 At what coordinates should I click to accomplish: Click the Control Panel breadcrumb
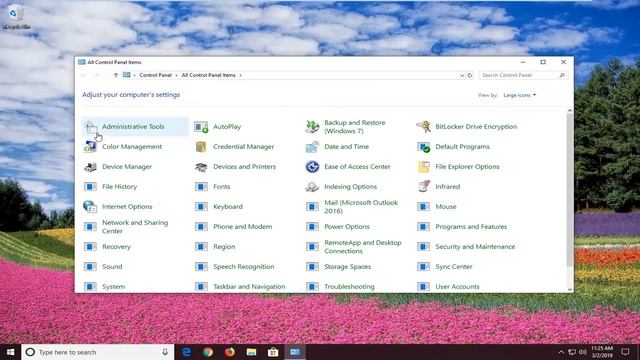coord(156,76)
